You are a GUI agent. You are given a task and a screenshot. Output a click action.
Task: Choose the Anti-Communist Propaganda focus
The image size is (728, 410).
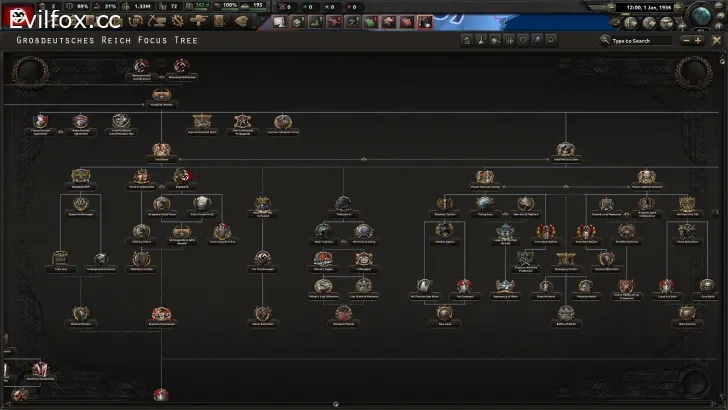242,121
